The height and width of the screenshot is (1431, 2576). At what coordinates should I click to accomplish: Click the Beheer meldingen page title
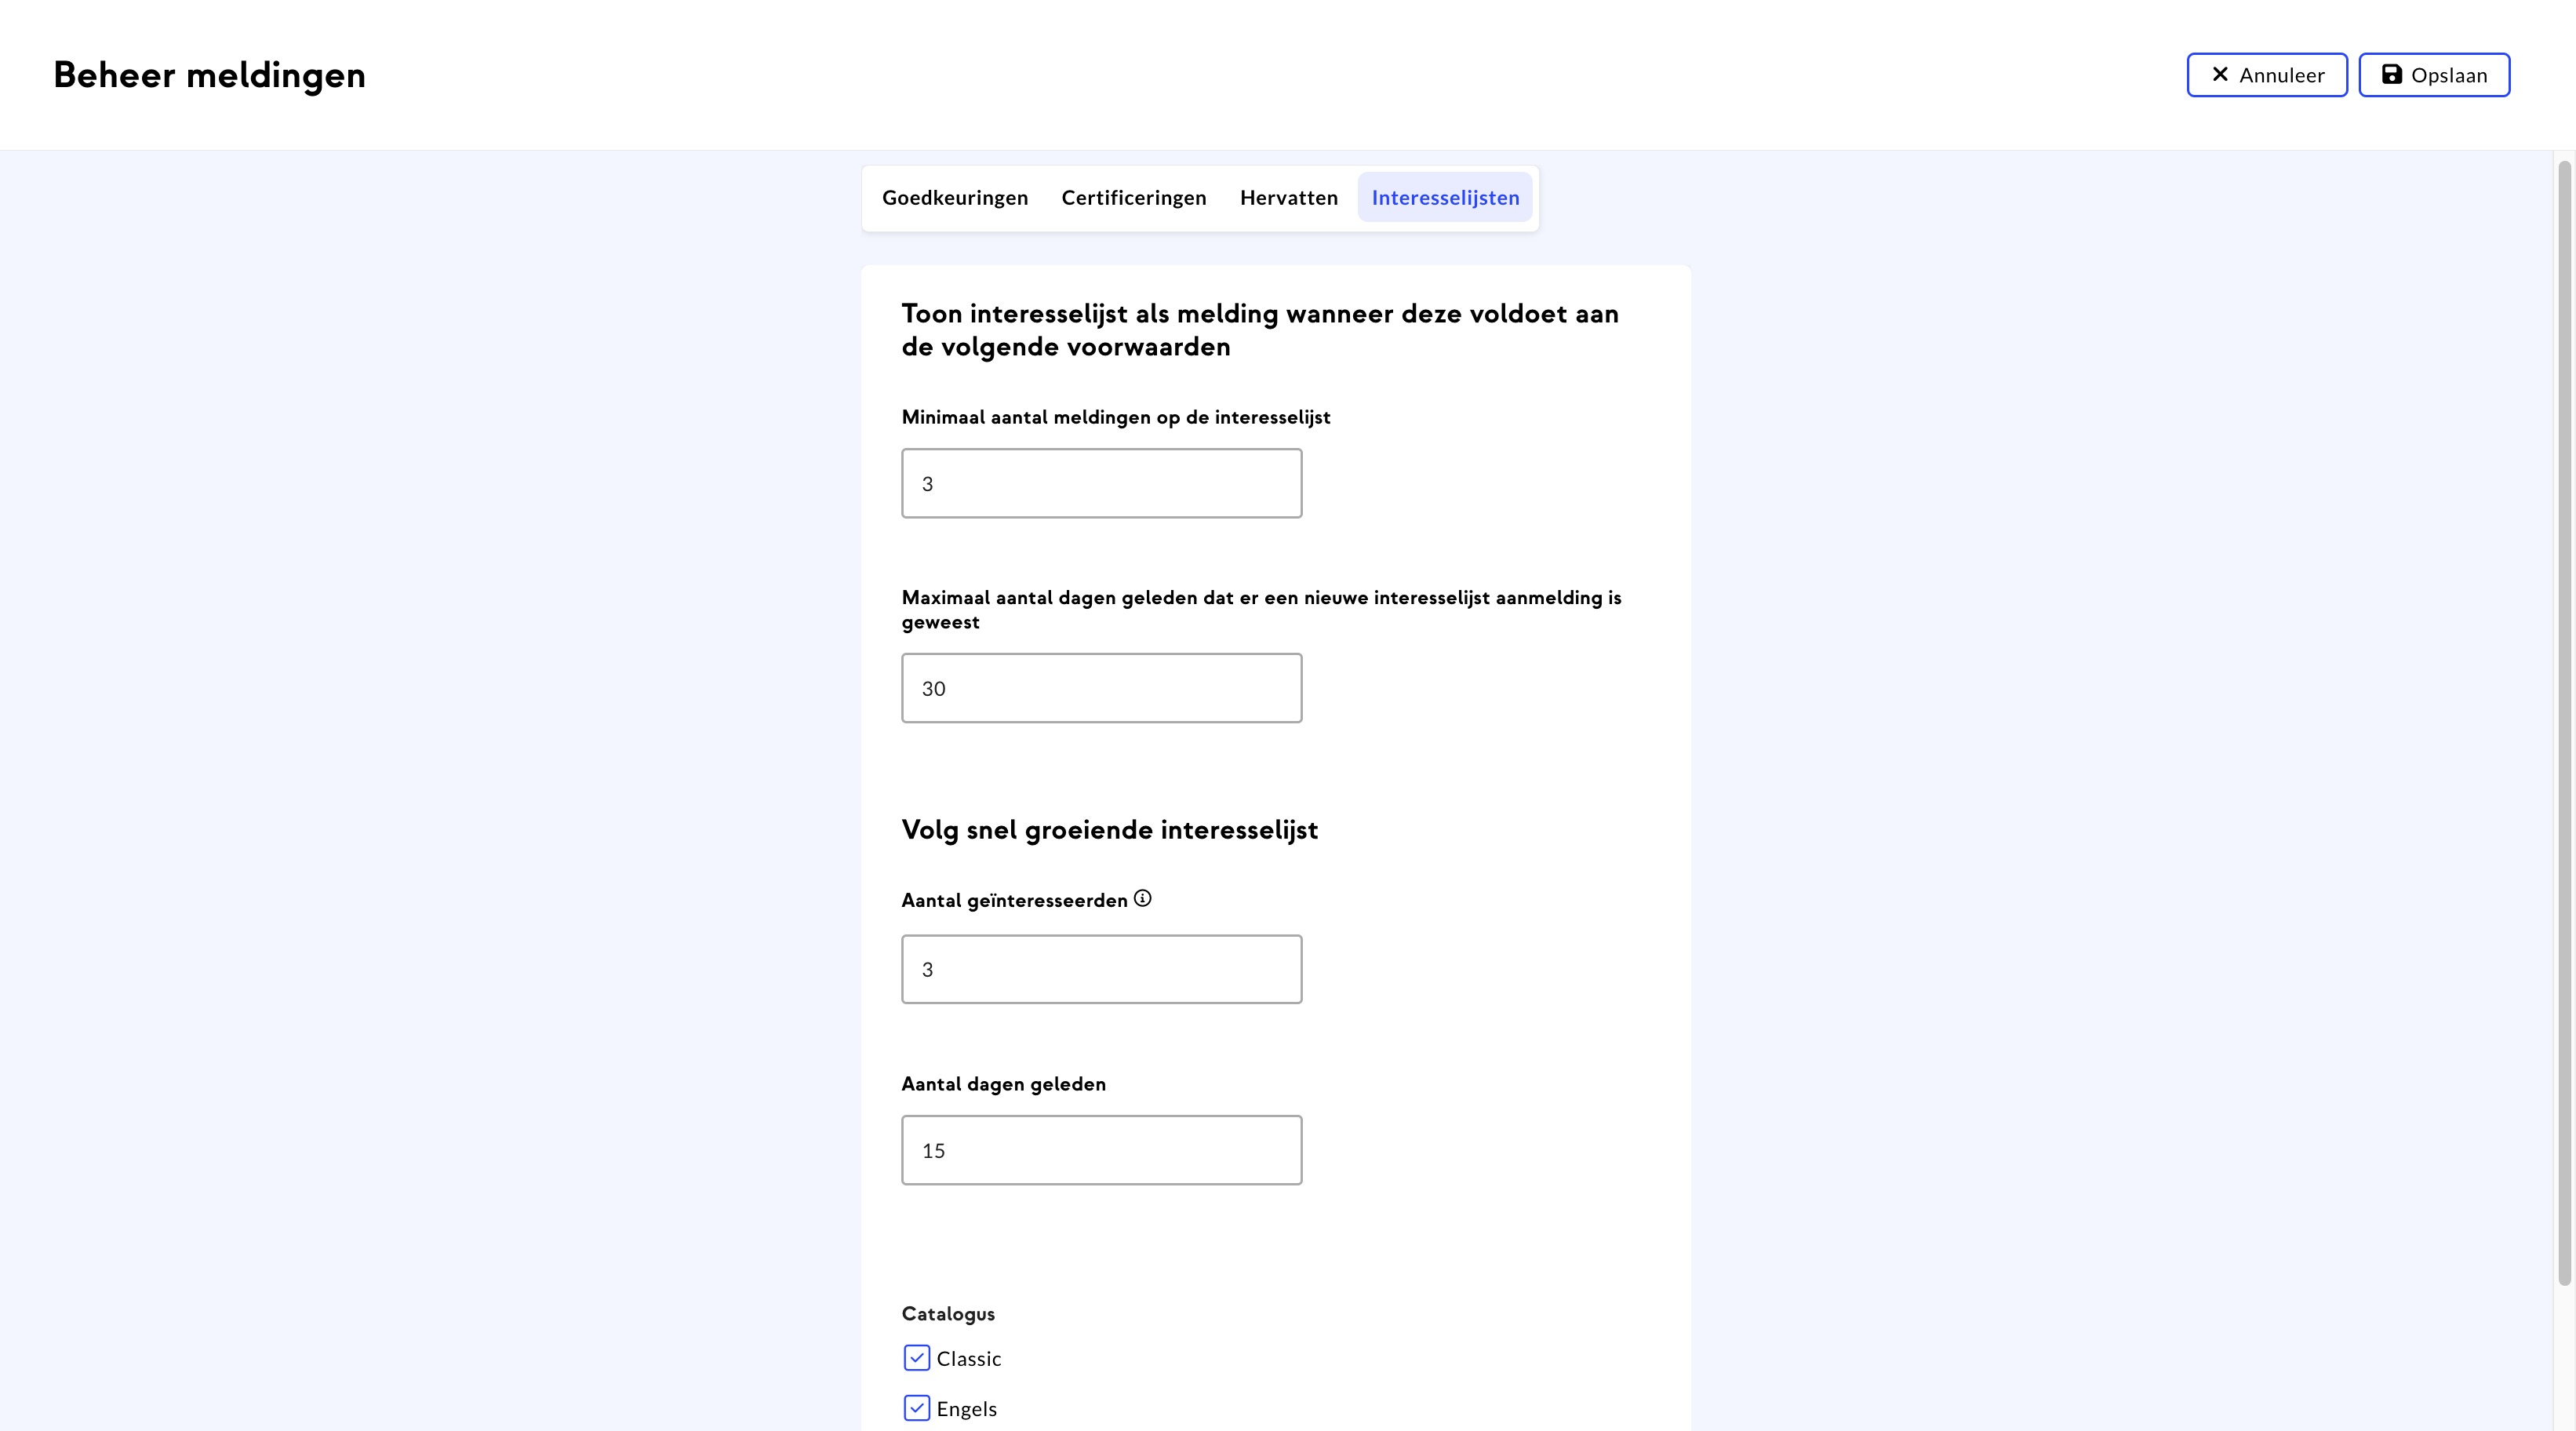tap(209, 75)
